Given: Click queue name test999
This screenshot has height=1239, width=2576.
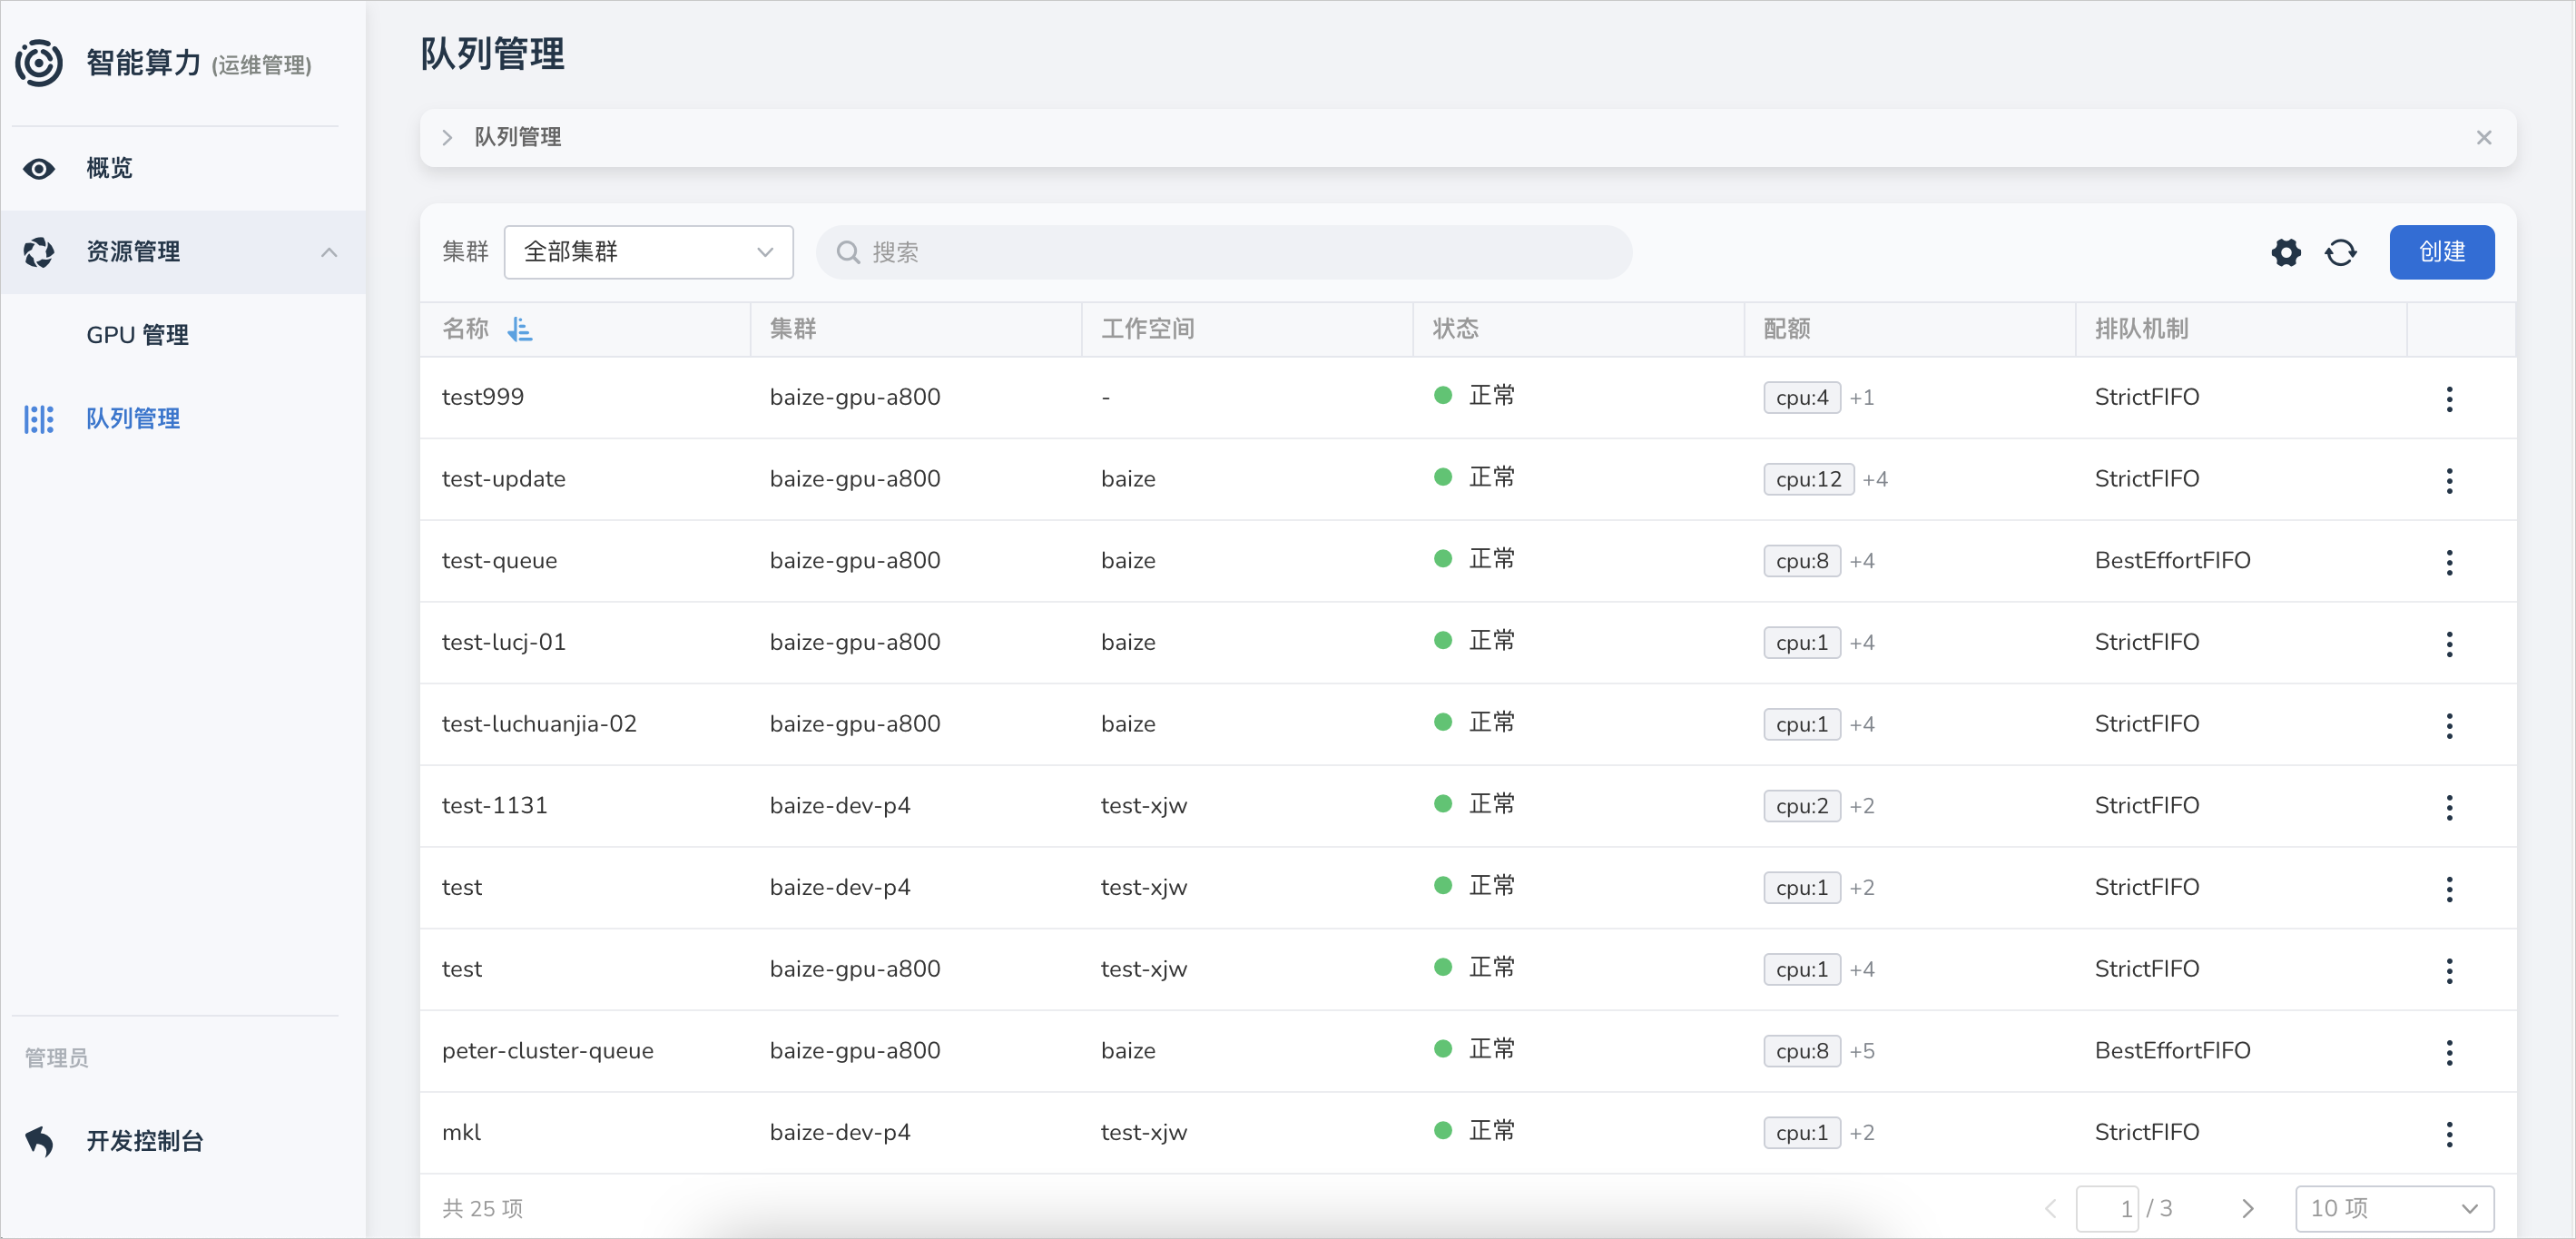Looking at the screenshot, I should point(483,397).
